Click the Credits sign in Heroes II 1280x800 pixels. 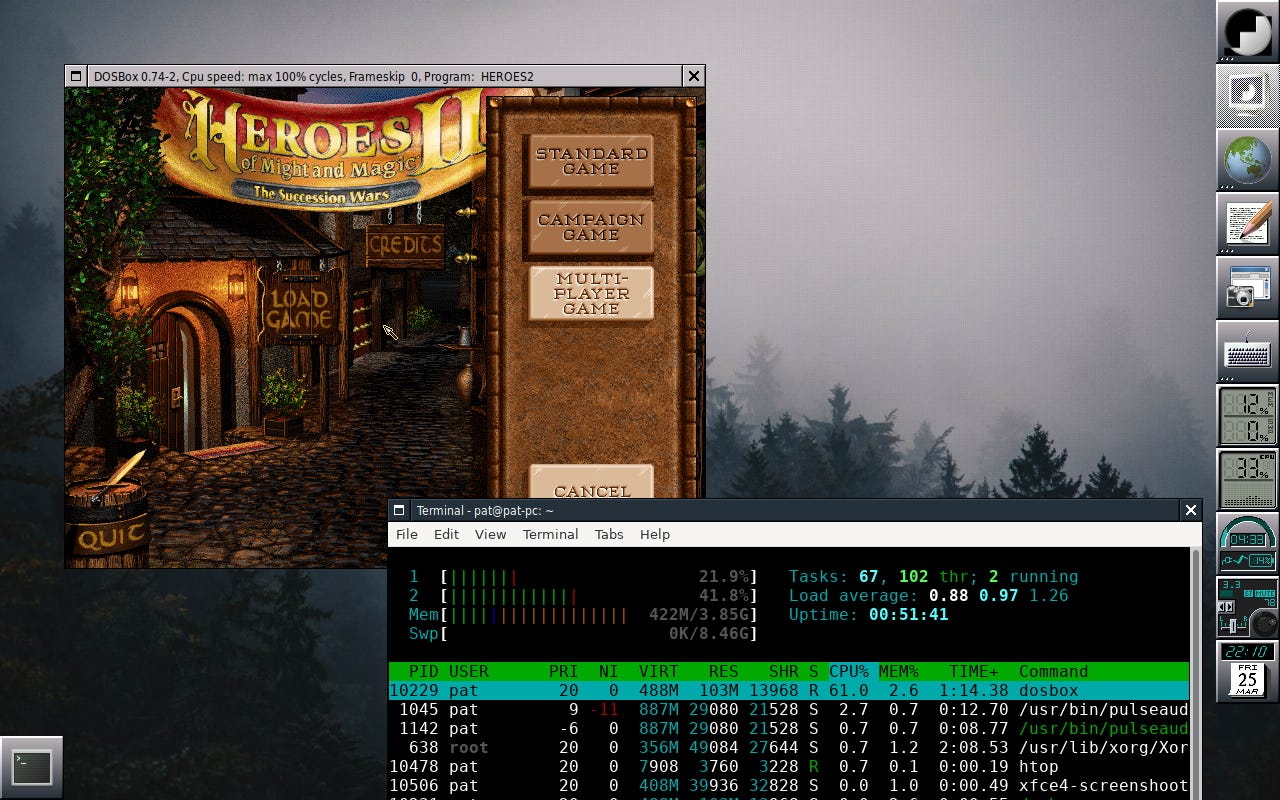pyautogui.click(x=405, y=245)
